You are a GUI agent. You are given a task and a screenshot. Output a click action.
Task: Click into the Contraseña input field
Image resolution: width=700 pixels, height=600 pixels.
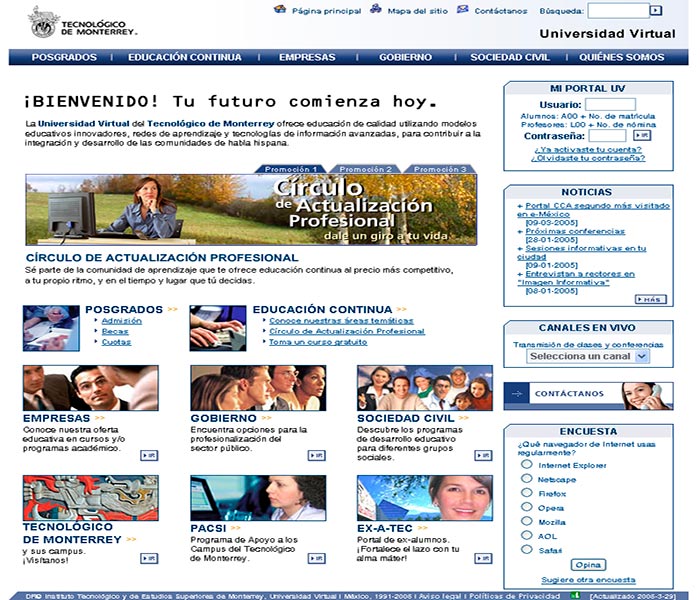pyautogui.click(x=607, y=135)
